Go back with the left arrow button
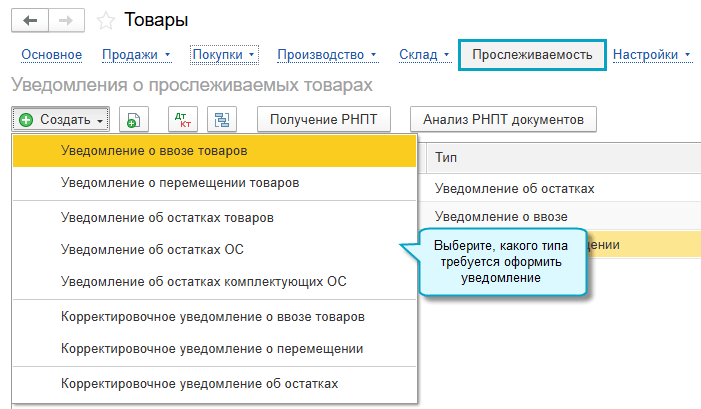701x409 pixels. [x=30, y=21]
